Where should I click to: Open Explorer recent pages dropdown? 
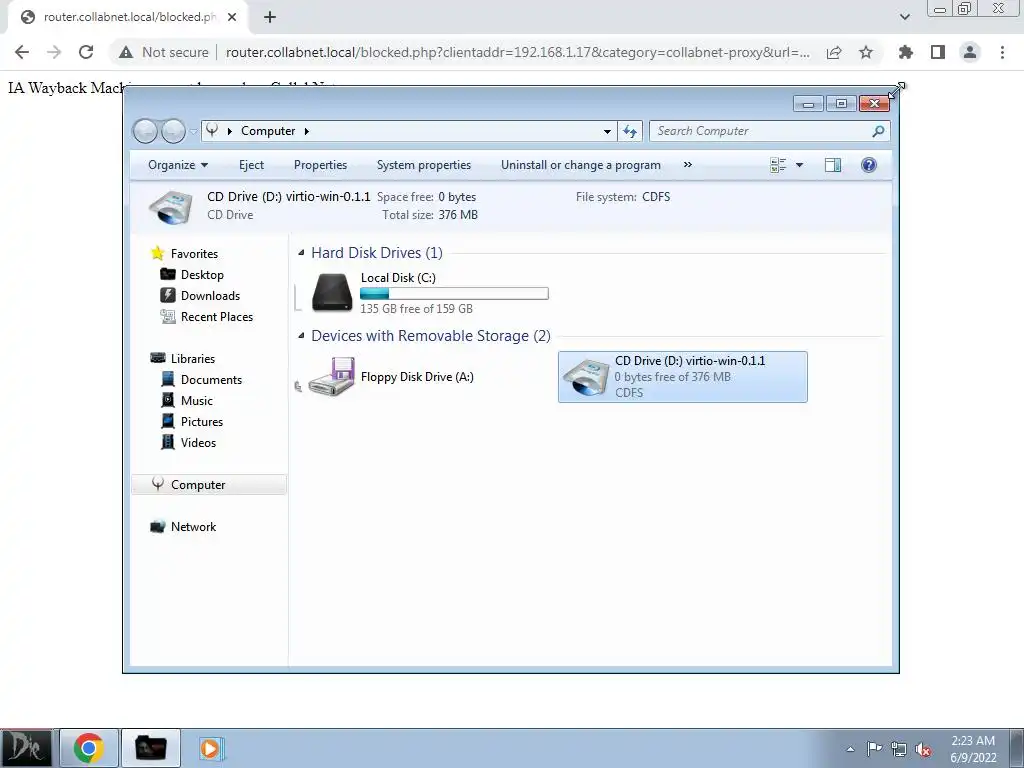click(193, 131)
